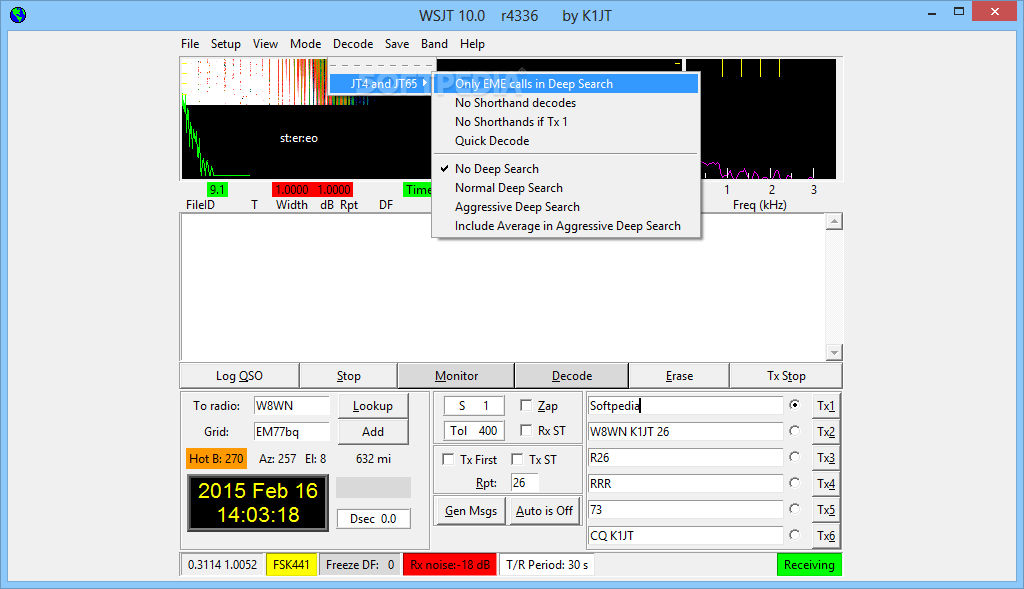Click the decoded text scrollbar up arrow

pos(834,222)
